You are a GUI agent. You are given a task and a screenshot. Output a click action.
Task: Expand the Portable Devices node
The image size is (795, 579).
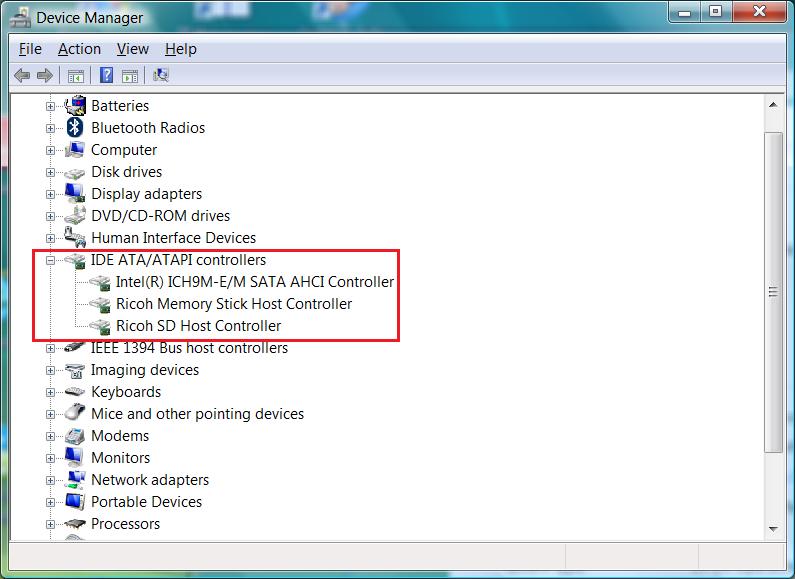click(x=50, y=502)
